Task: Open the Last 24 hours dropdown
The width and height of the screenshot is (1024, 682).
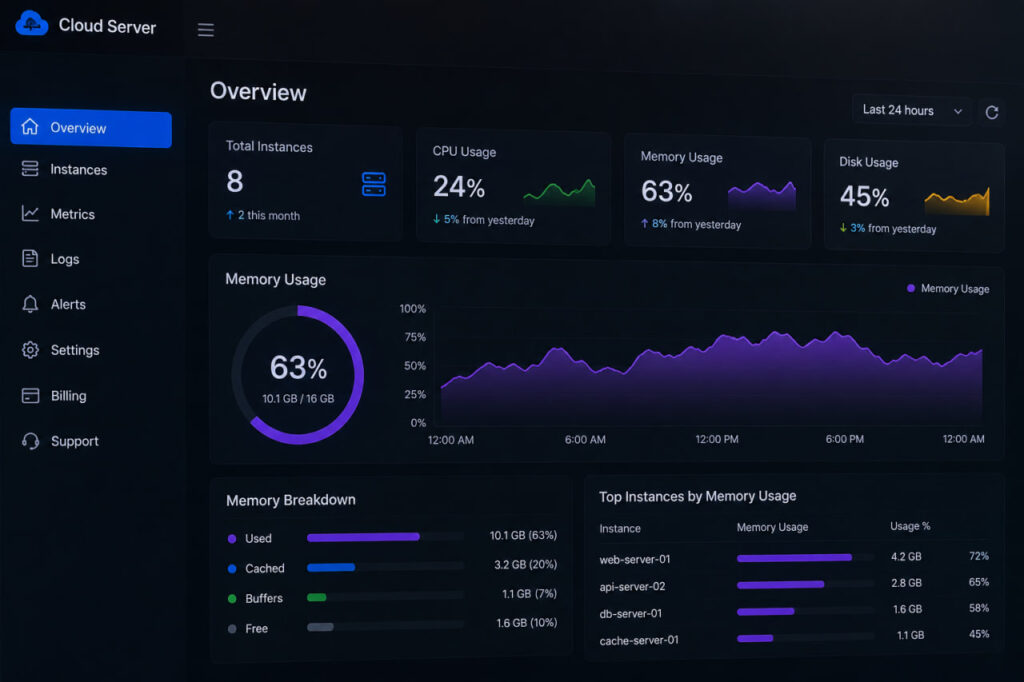Action: [x=912, y=110]
